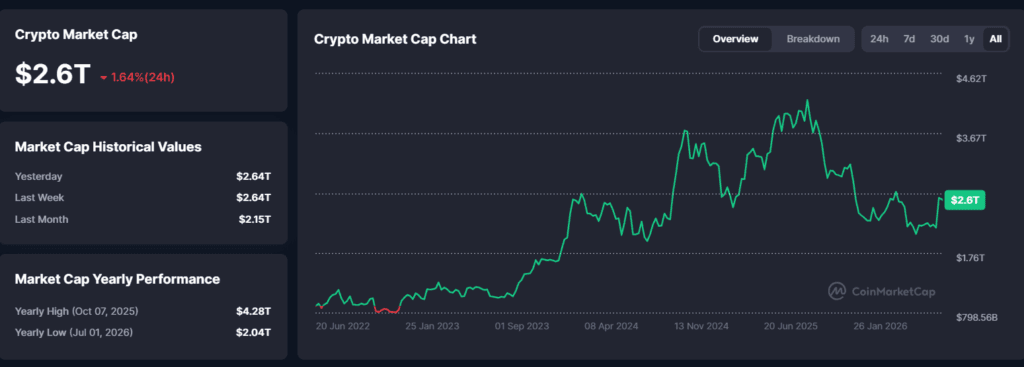Select the 1y time range

[x=969, y=39]
